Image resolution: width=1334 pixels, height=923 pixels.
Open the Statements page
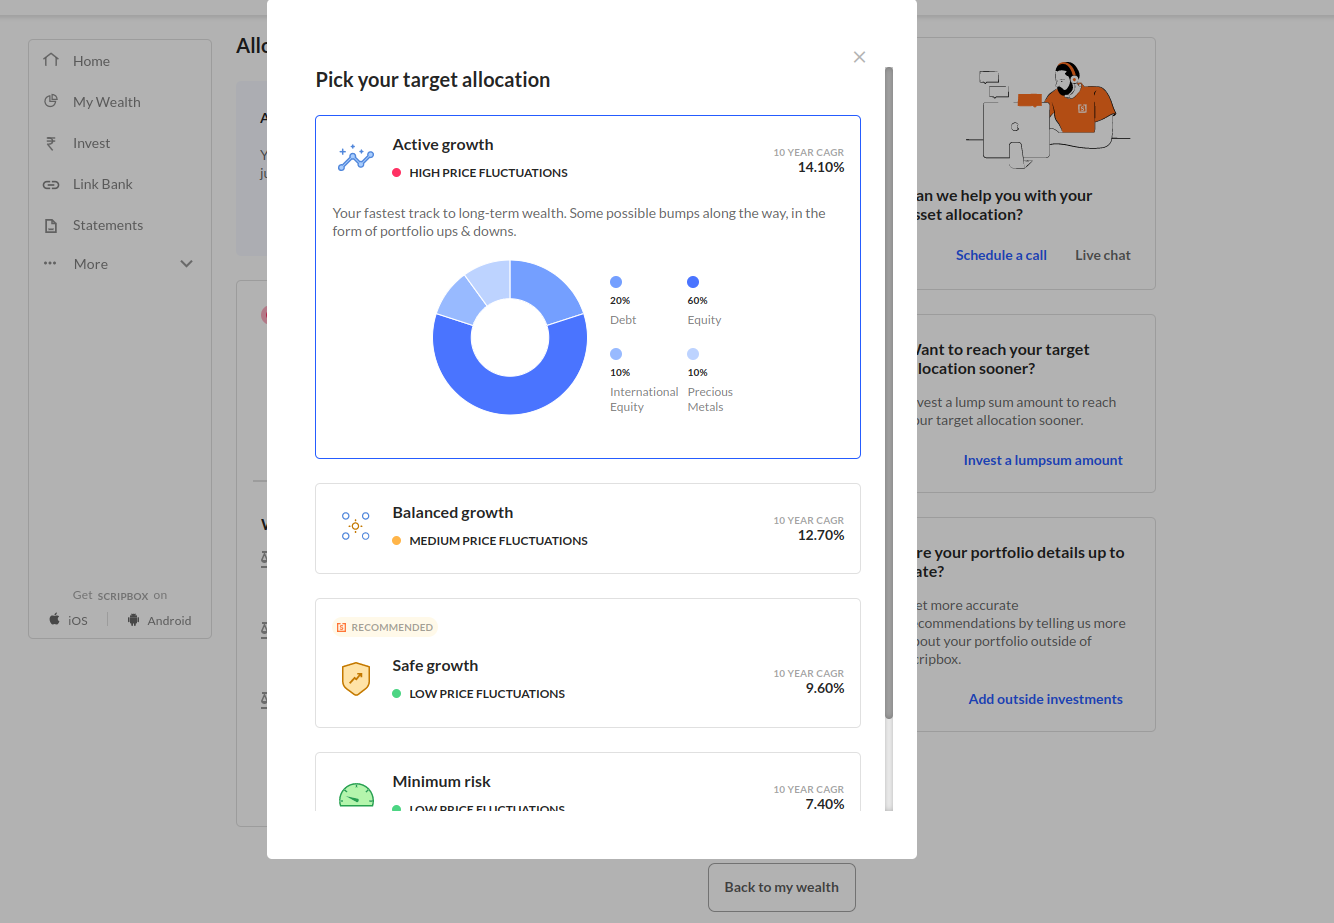pos(107,226)
